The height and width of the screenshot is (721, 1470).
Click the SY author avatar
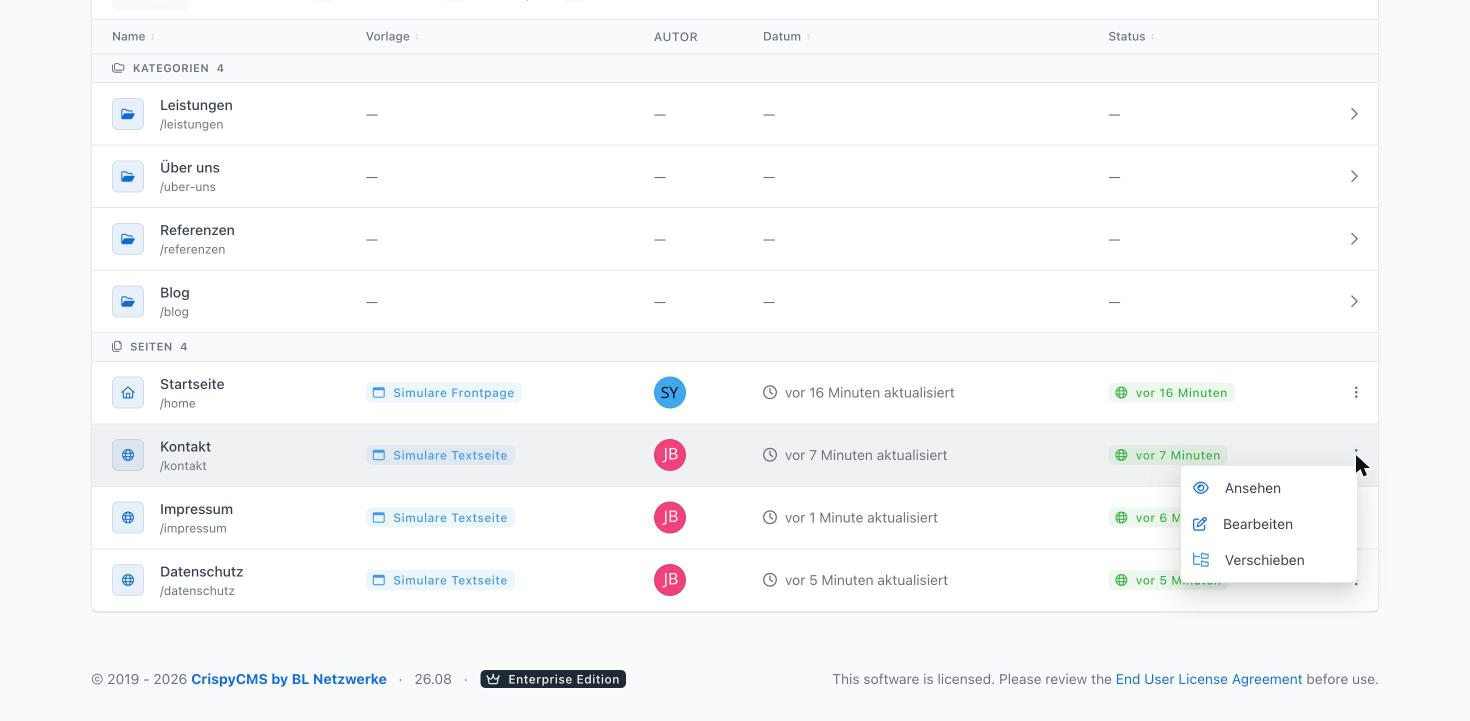(x=670, y=393)
